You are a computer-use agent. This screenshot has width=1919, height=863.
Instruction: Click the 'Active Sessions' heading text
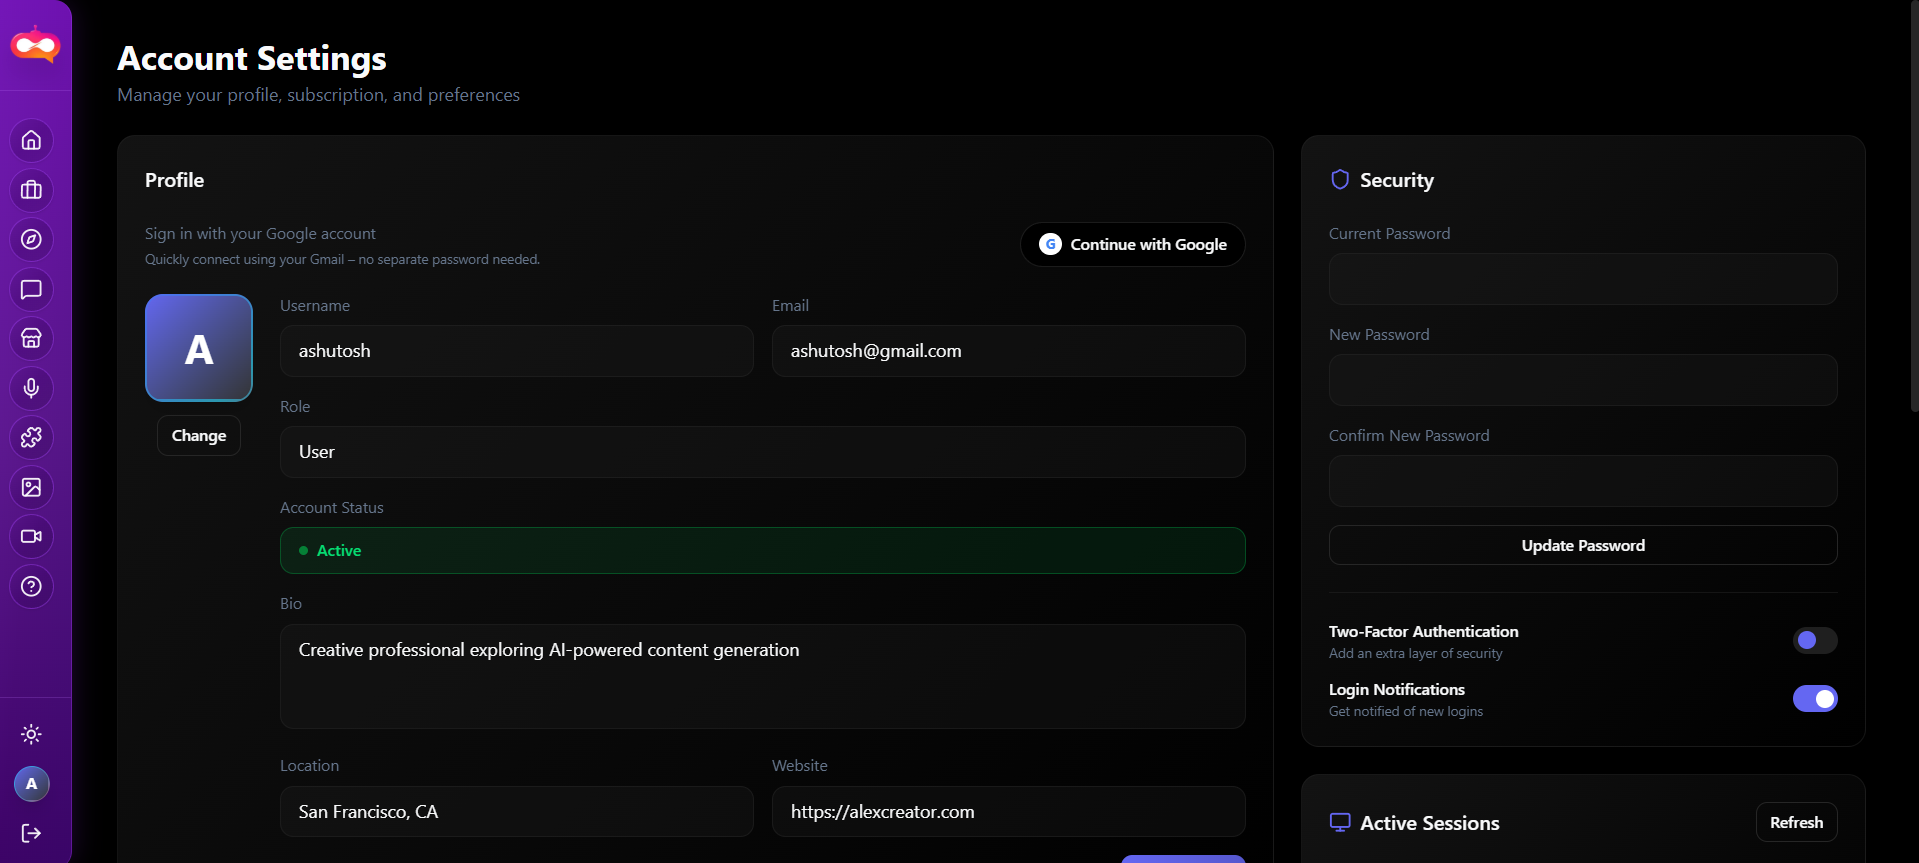[x=1430, y=823]
